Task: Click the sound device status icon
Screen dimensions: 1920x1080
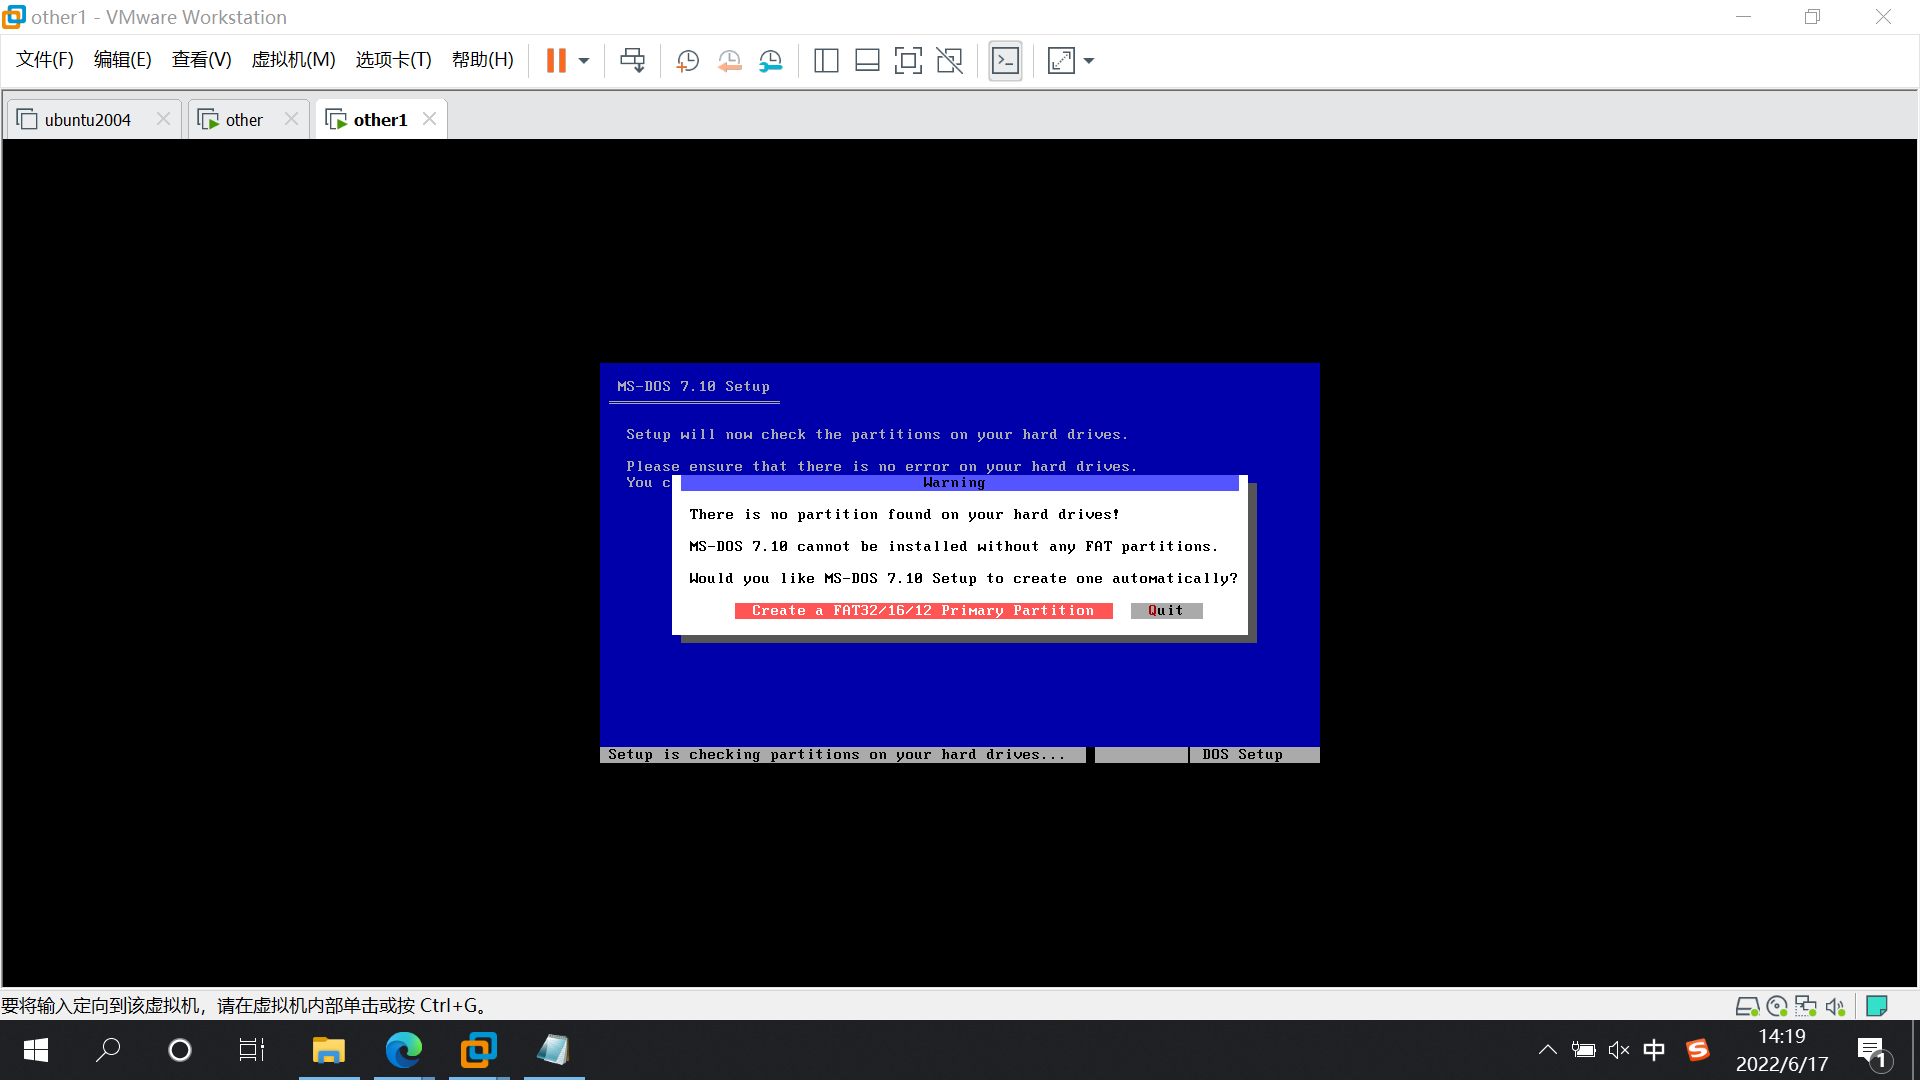Action: [x=1835, y=1006]
